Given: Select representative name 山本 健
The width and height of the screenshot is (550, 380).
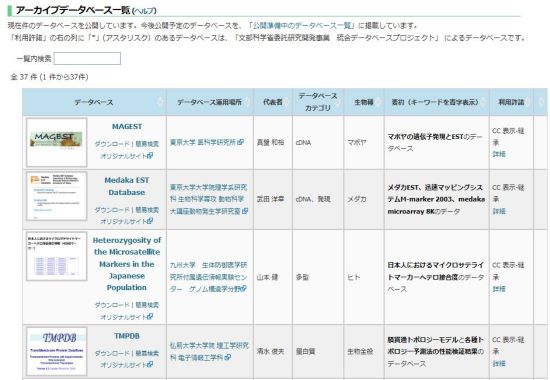Looking at the screenshot, I should (267, 277).
